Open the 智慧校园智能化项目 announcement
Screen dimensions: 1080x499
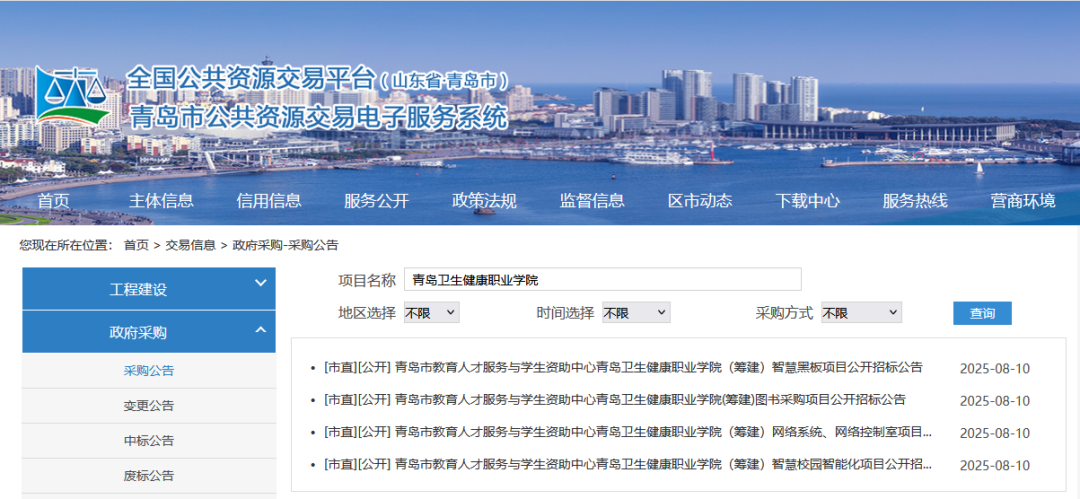[628, 465]
